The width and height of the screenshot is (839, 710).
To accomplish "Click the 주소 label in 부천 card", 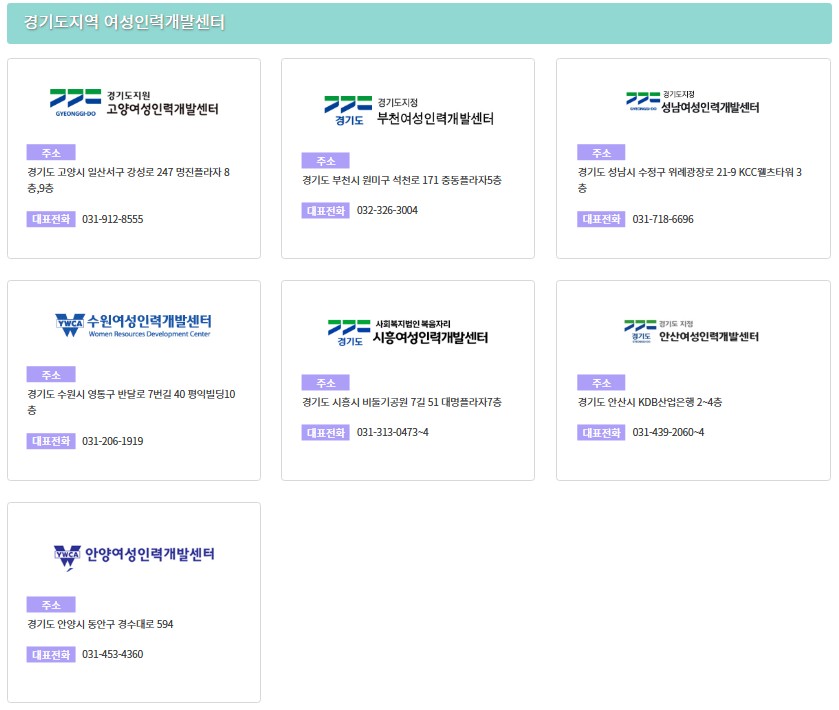I will tap(325, 161).
